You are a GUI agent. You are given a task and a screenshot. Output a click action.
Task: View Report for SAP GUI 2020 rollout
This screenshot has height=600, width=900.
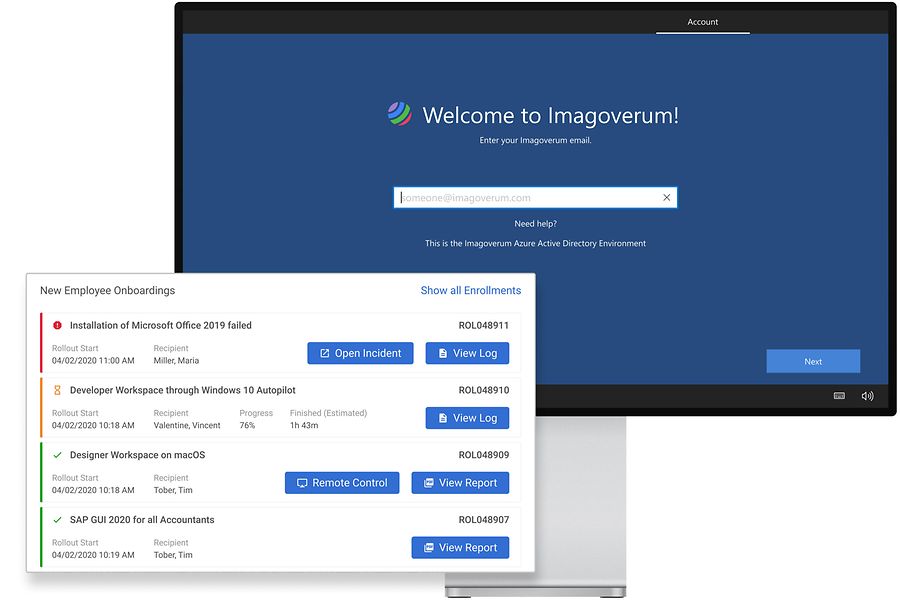click(460, 548)
